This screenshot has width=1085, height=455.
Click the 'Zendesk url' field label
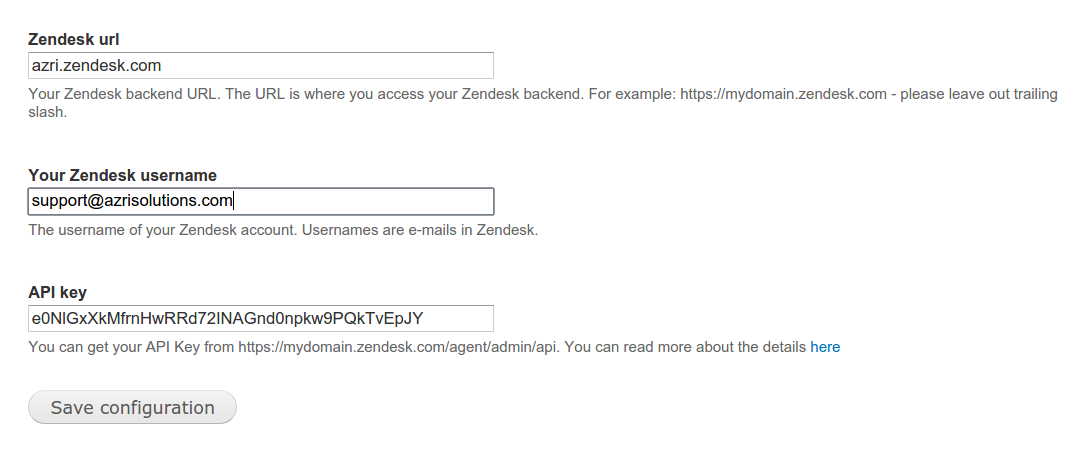(x=73, y=39)
